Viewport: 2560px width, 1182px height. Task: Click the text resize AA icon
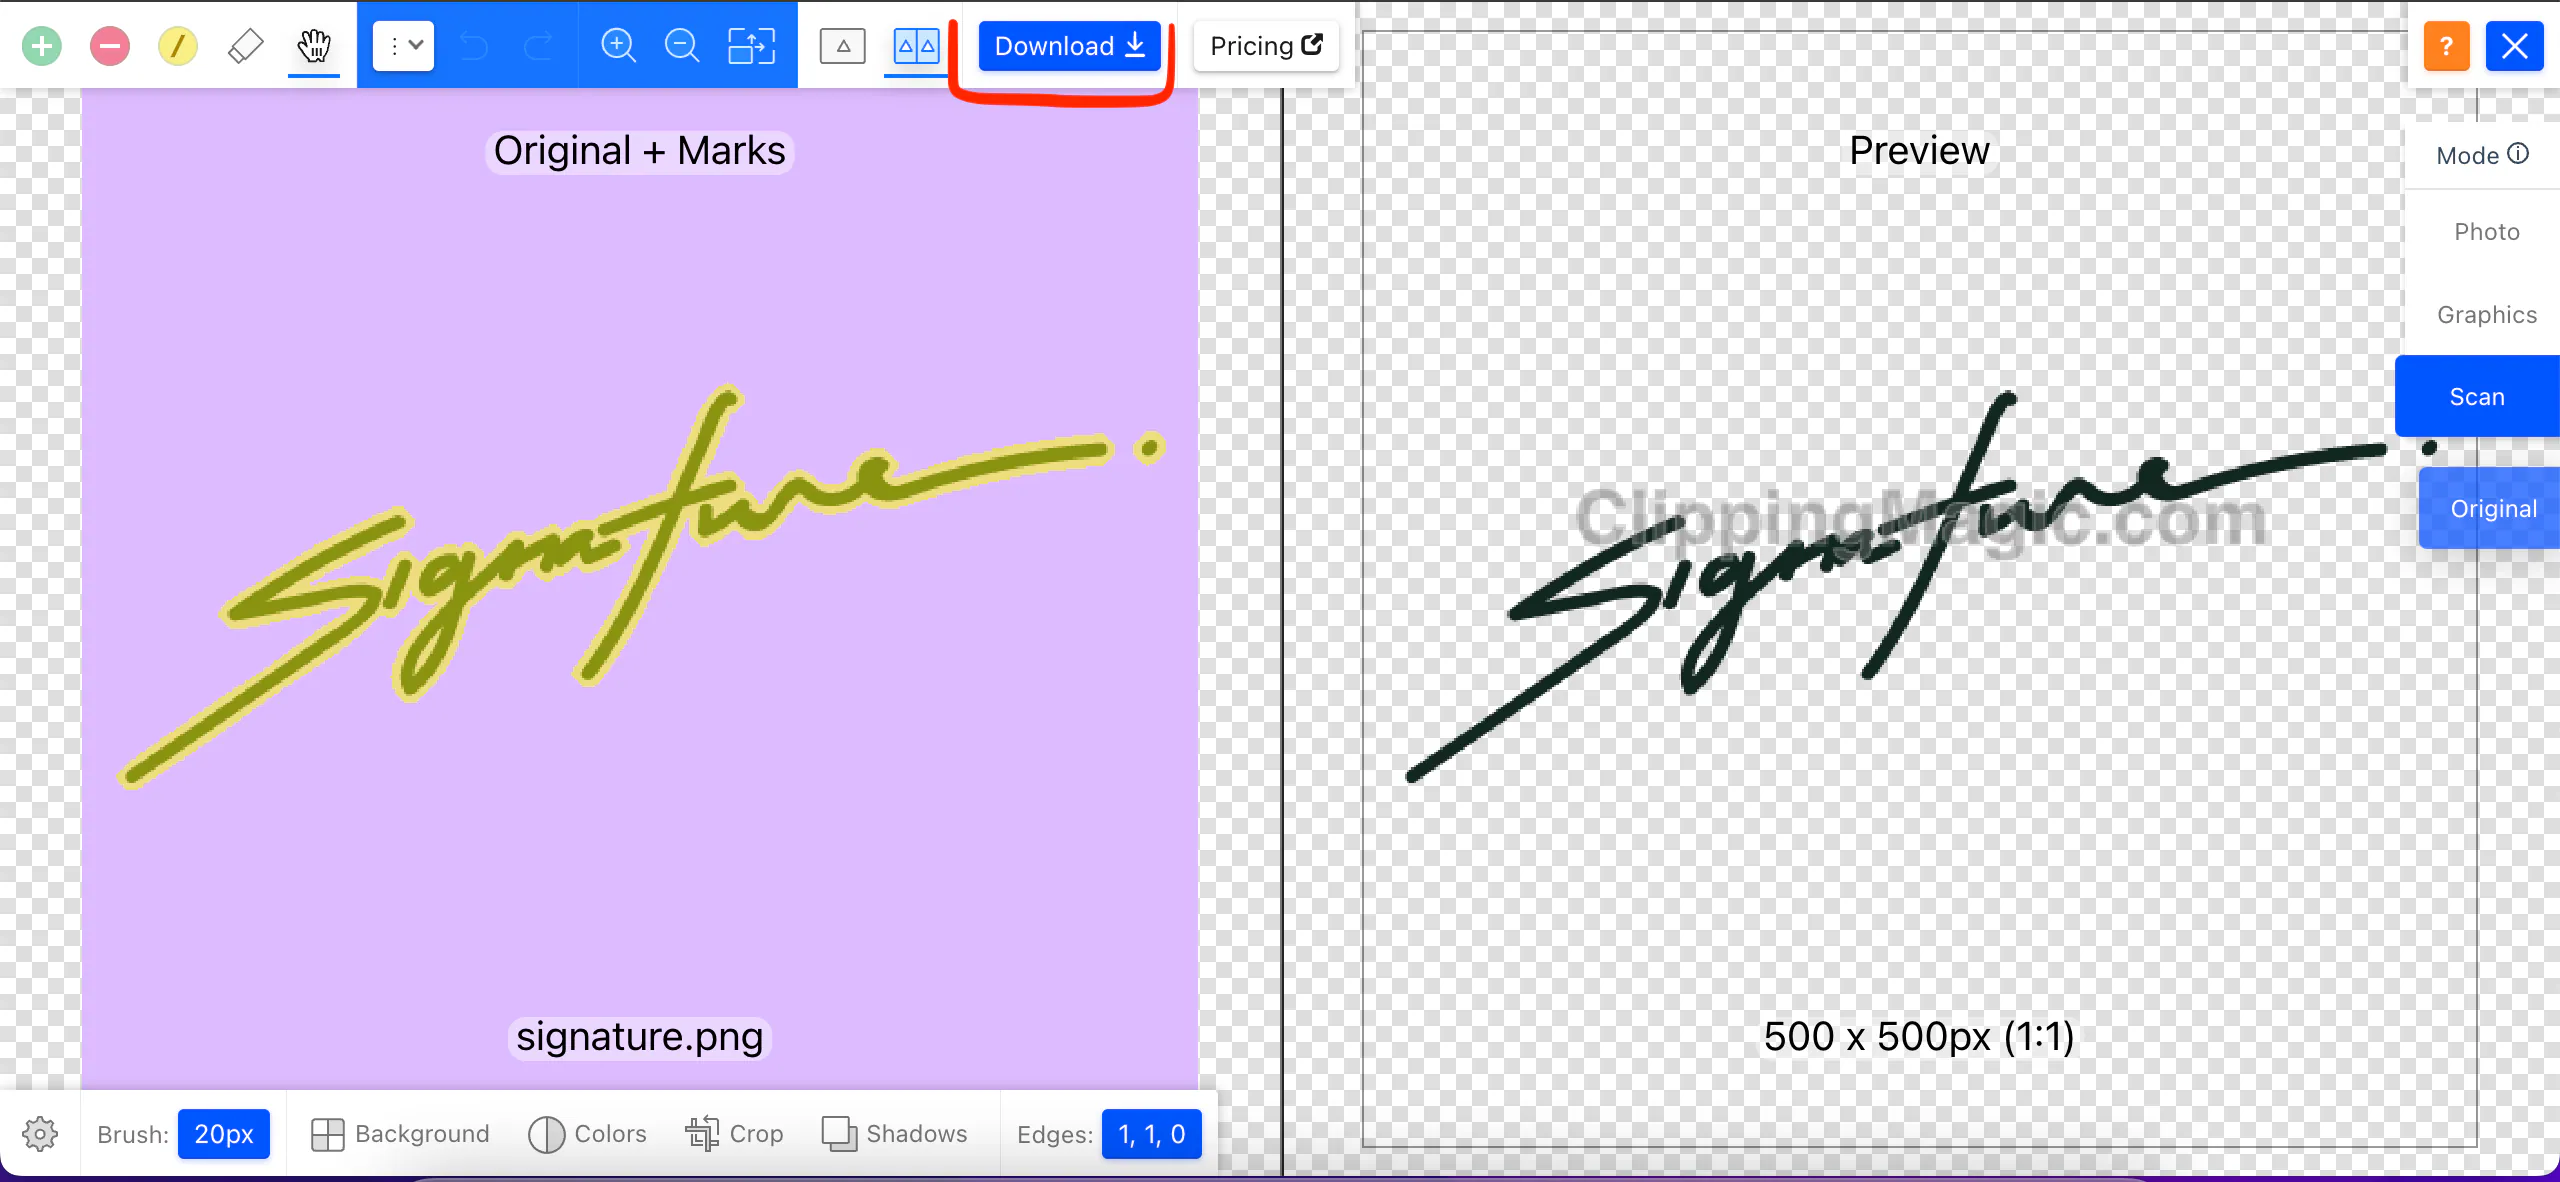tap(916, 44)
